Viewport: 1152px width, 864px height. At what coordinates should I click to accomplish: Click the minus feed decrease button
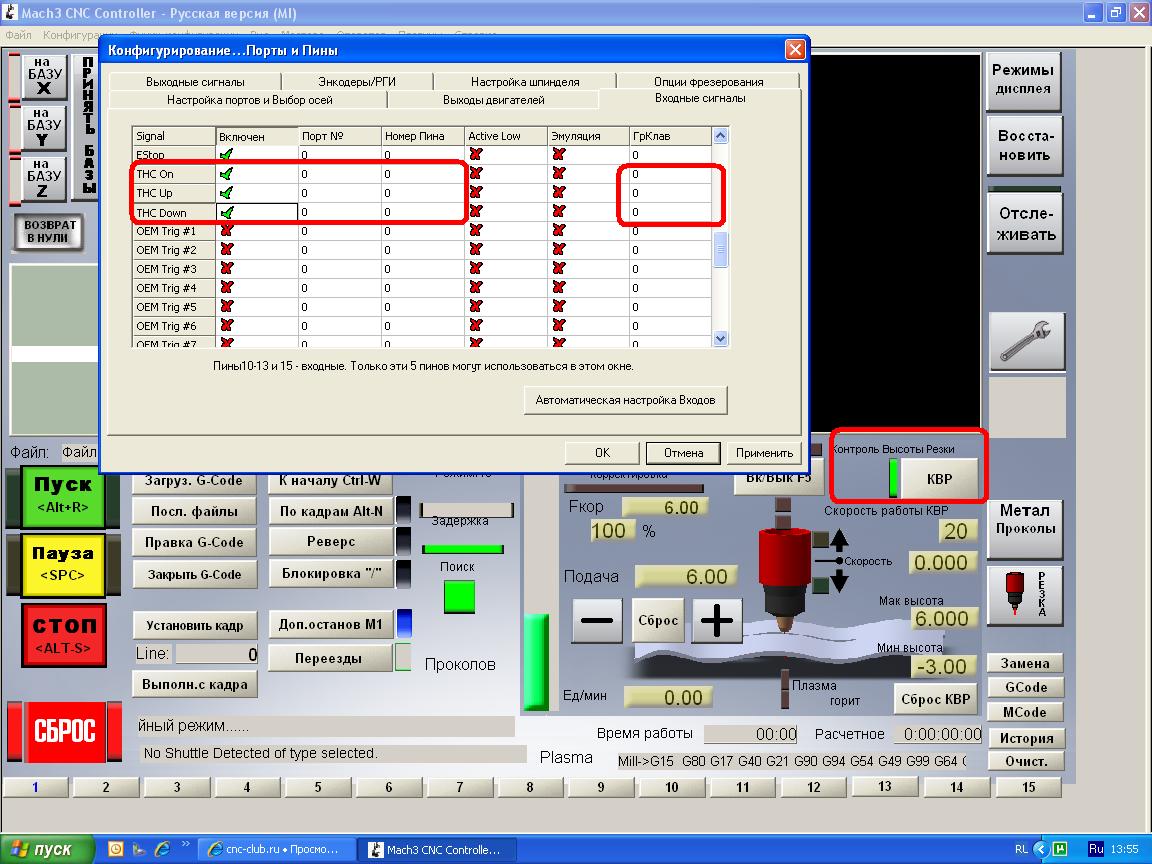(597, 621)
